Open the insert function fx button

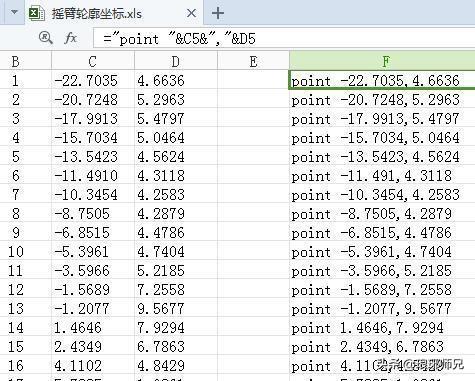[70, 38]
